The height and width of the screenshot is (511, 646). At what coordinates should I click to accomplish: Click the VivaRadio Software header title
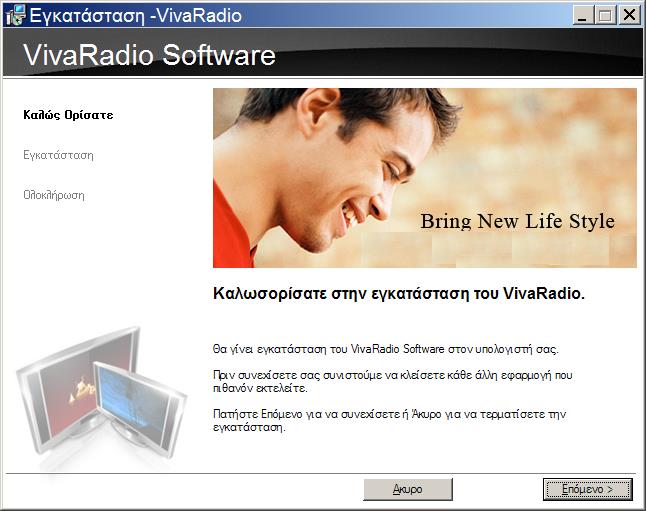[149, 55]
